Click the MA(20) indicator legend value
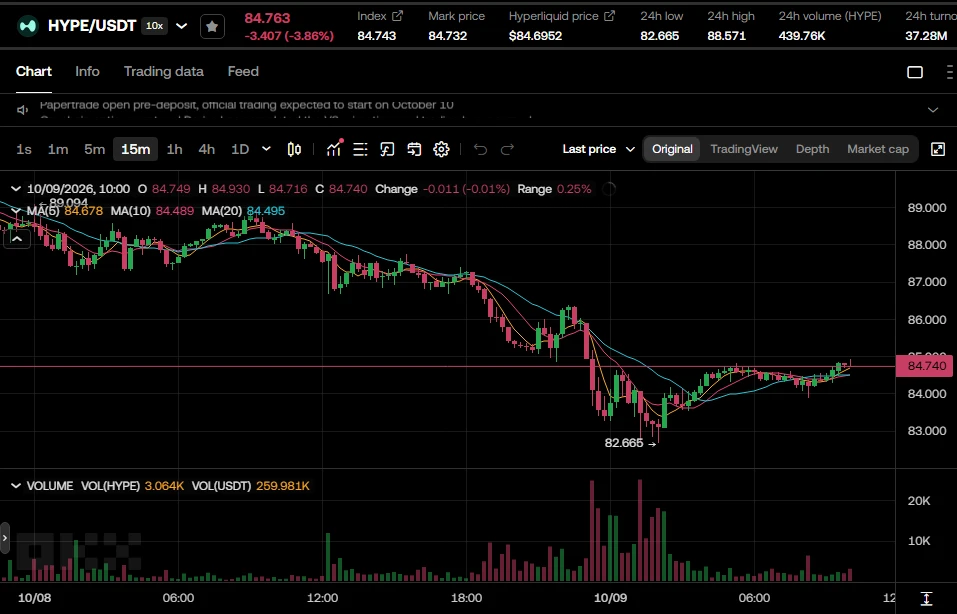 click(x=265, y=211)
